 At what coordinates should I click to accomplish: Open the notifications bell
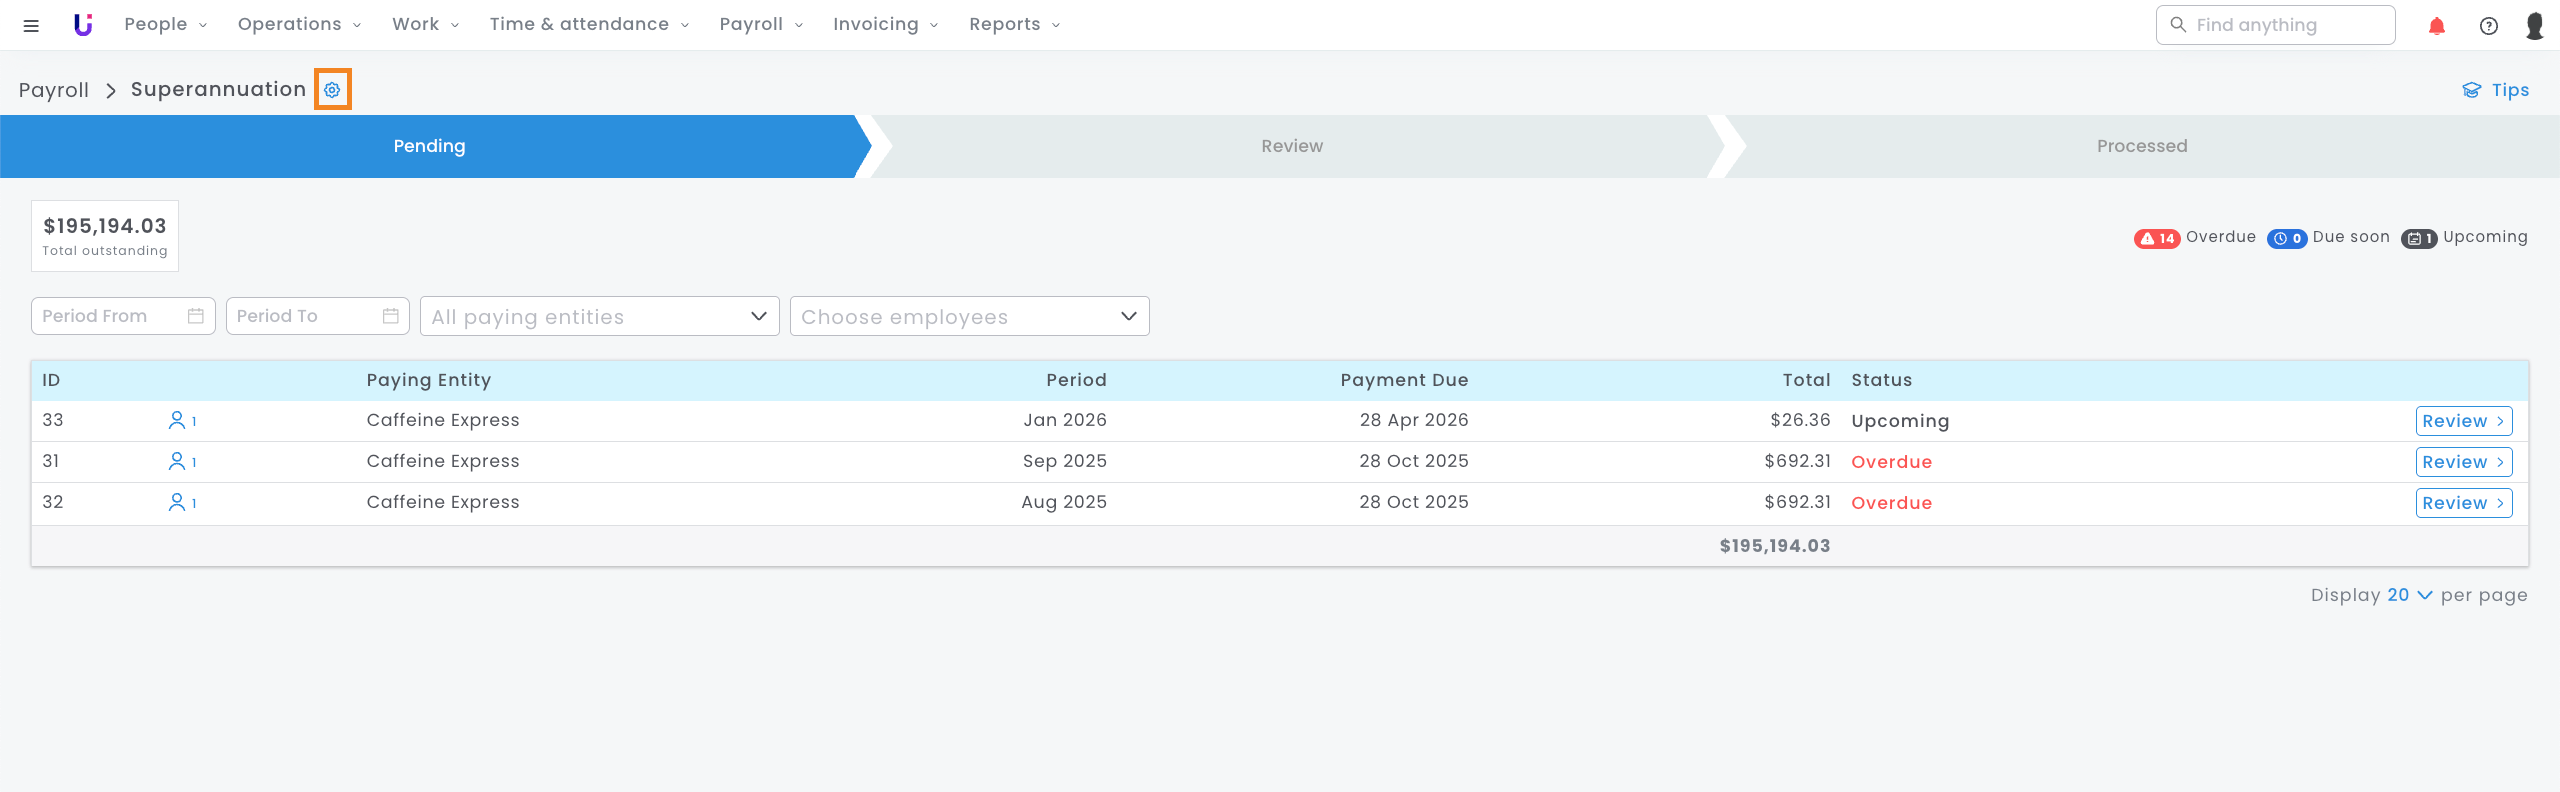point(2436,26)
